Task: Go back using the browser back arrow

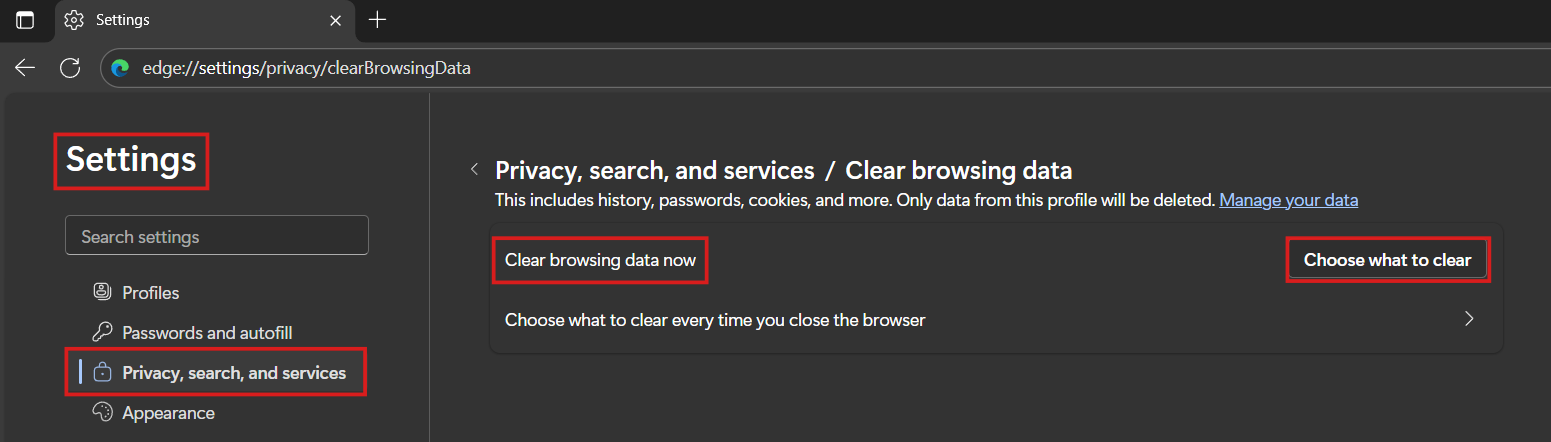Action: [25, 68]
